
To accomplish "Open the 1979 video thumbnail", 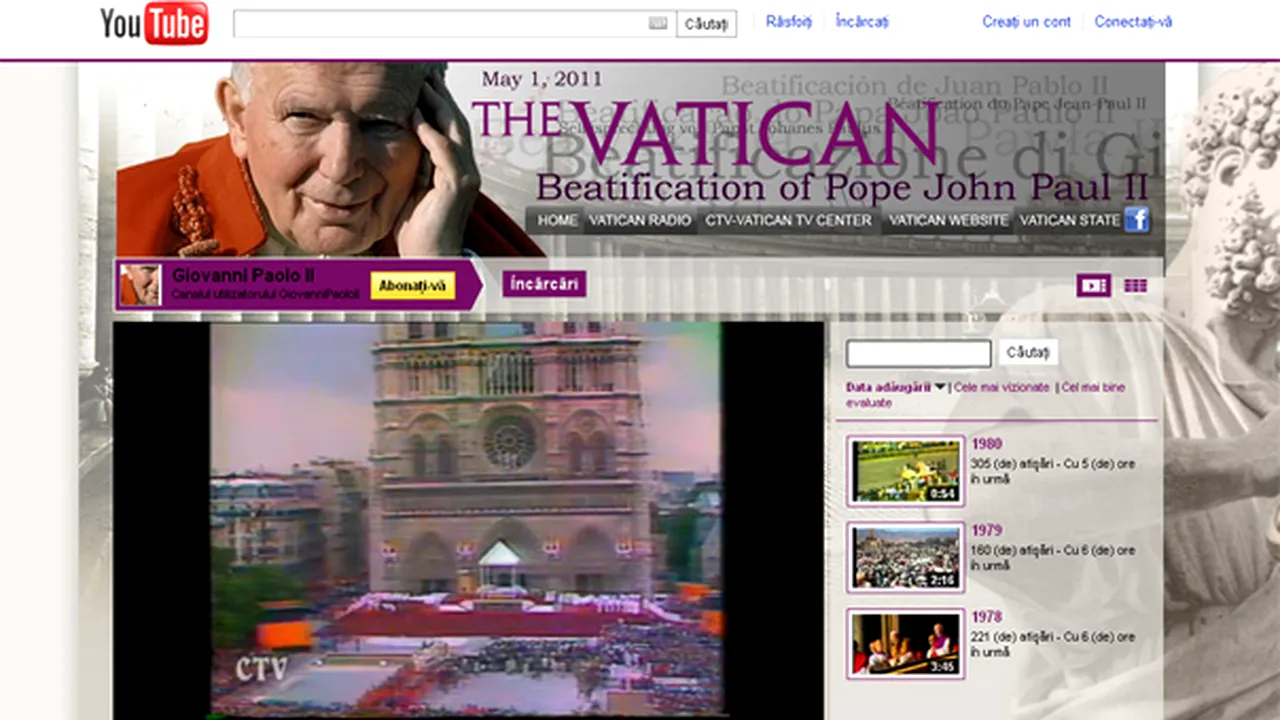I will coord(905,557).
